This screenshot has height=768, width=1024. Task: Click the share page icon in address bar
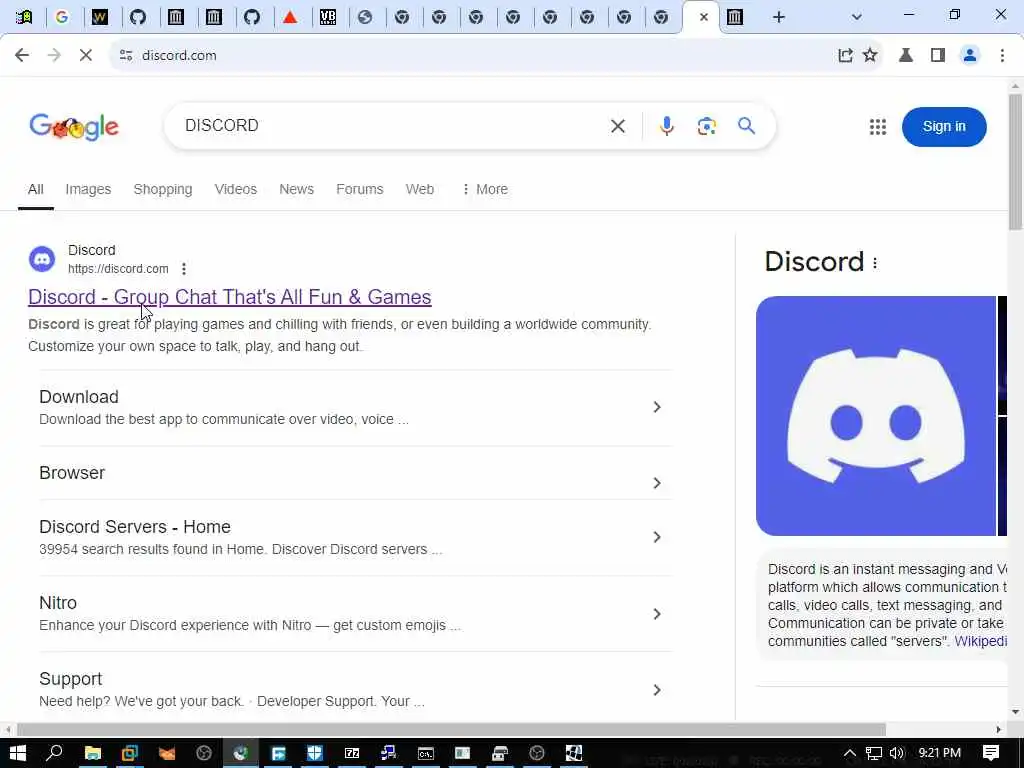pos(845,56)
